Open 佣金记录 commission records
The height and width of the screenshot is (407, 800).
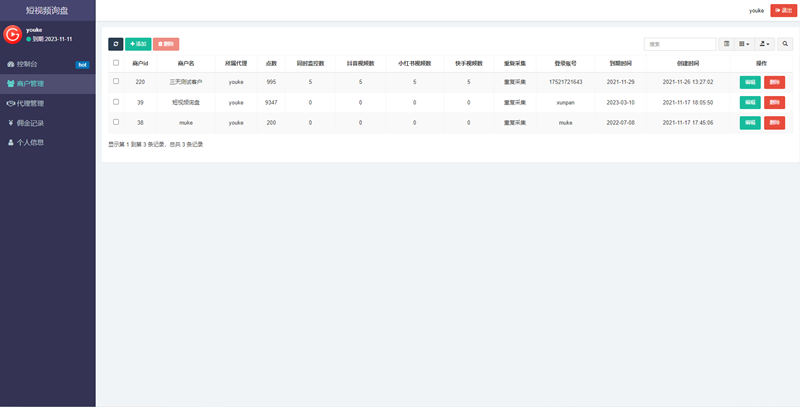click(30, 123)
